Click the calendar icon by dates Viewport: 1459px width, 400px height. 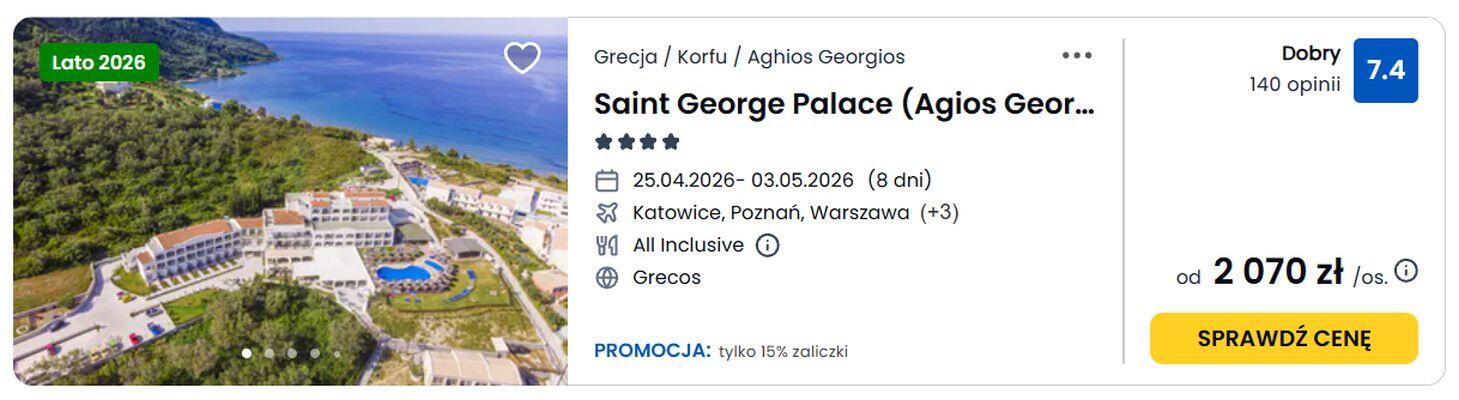coord(607,181)
